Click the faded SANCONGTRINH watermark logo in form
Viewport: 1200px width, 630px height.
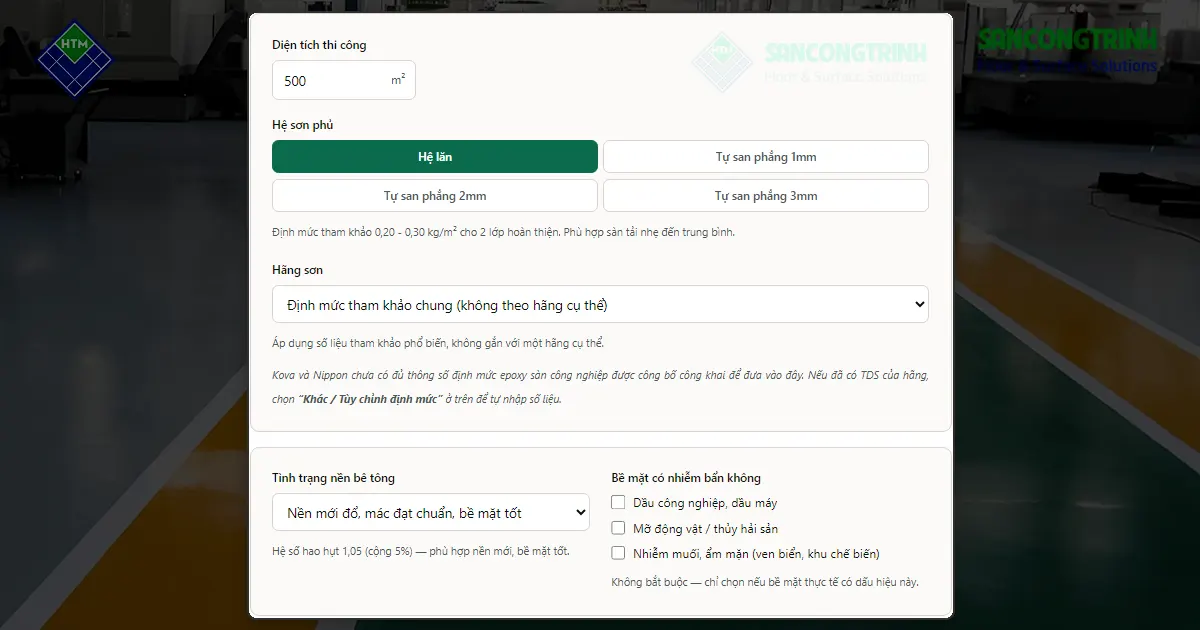tap(809, 61)
